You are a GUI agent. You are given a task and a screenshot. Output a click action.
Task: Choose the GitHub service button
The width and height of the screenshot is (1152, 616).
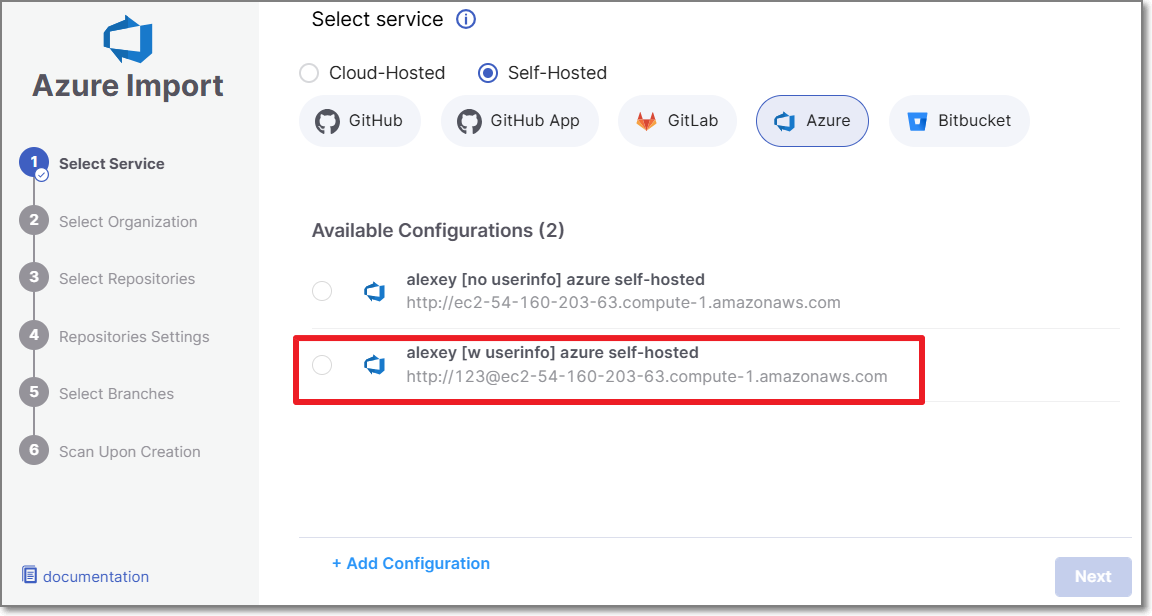[359, 121]
